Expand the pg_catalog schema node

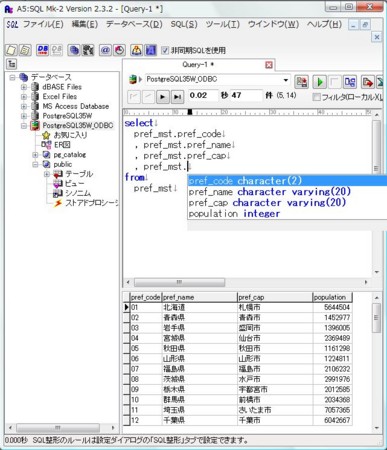(x=35, y=155)
